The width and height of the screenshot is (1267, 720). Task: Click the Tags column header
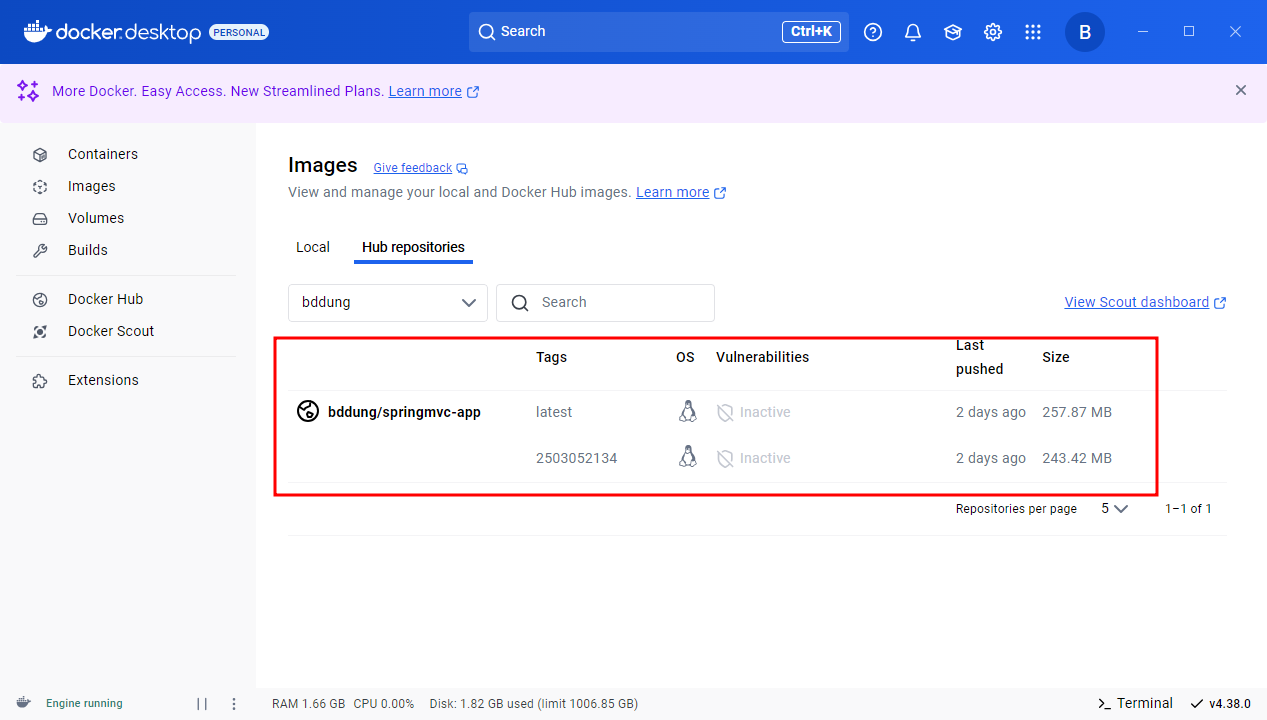click(x=551, y=357)
